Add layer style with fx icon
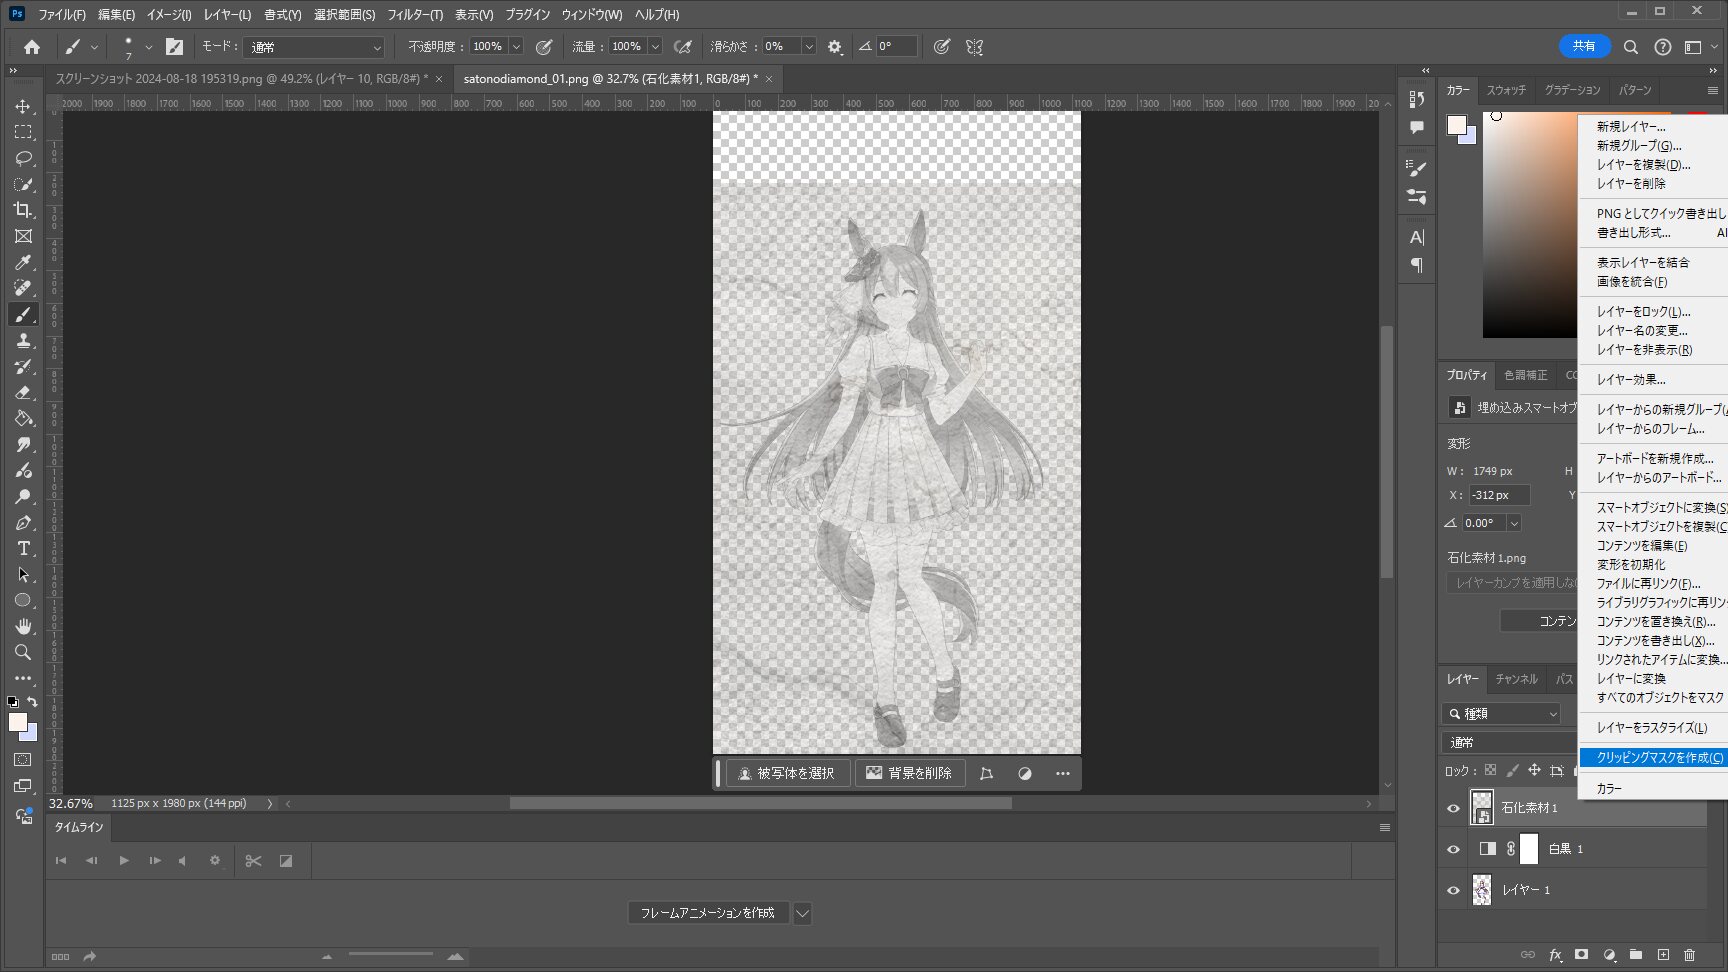This screenshot has height=972, width=1728. point(1555,955)
